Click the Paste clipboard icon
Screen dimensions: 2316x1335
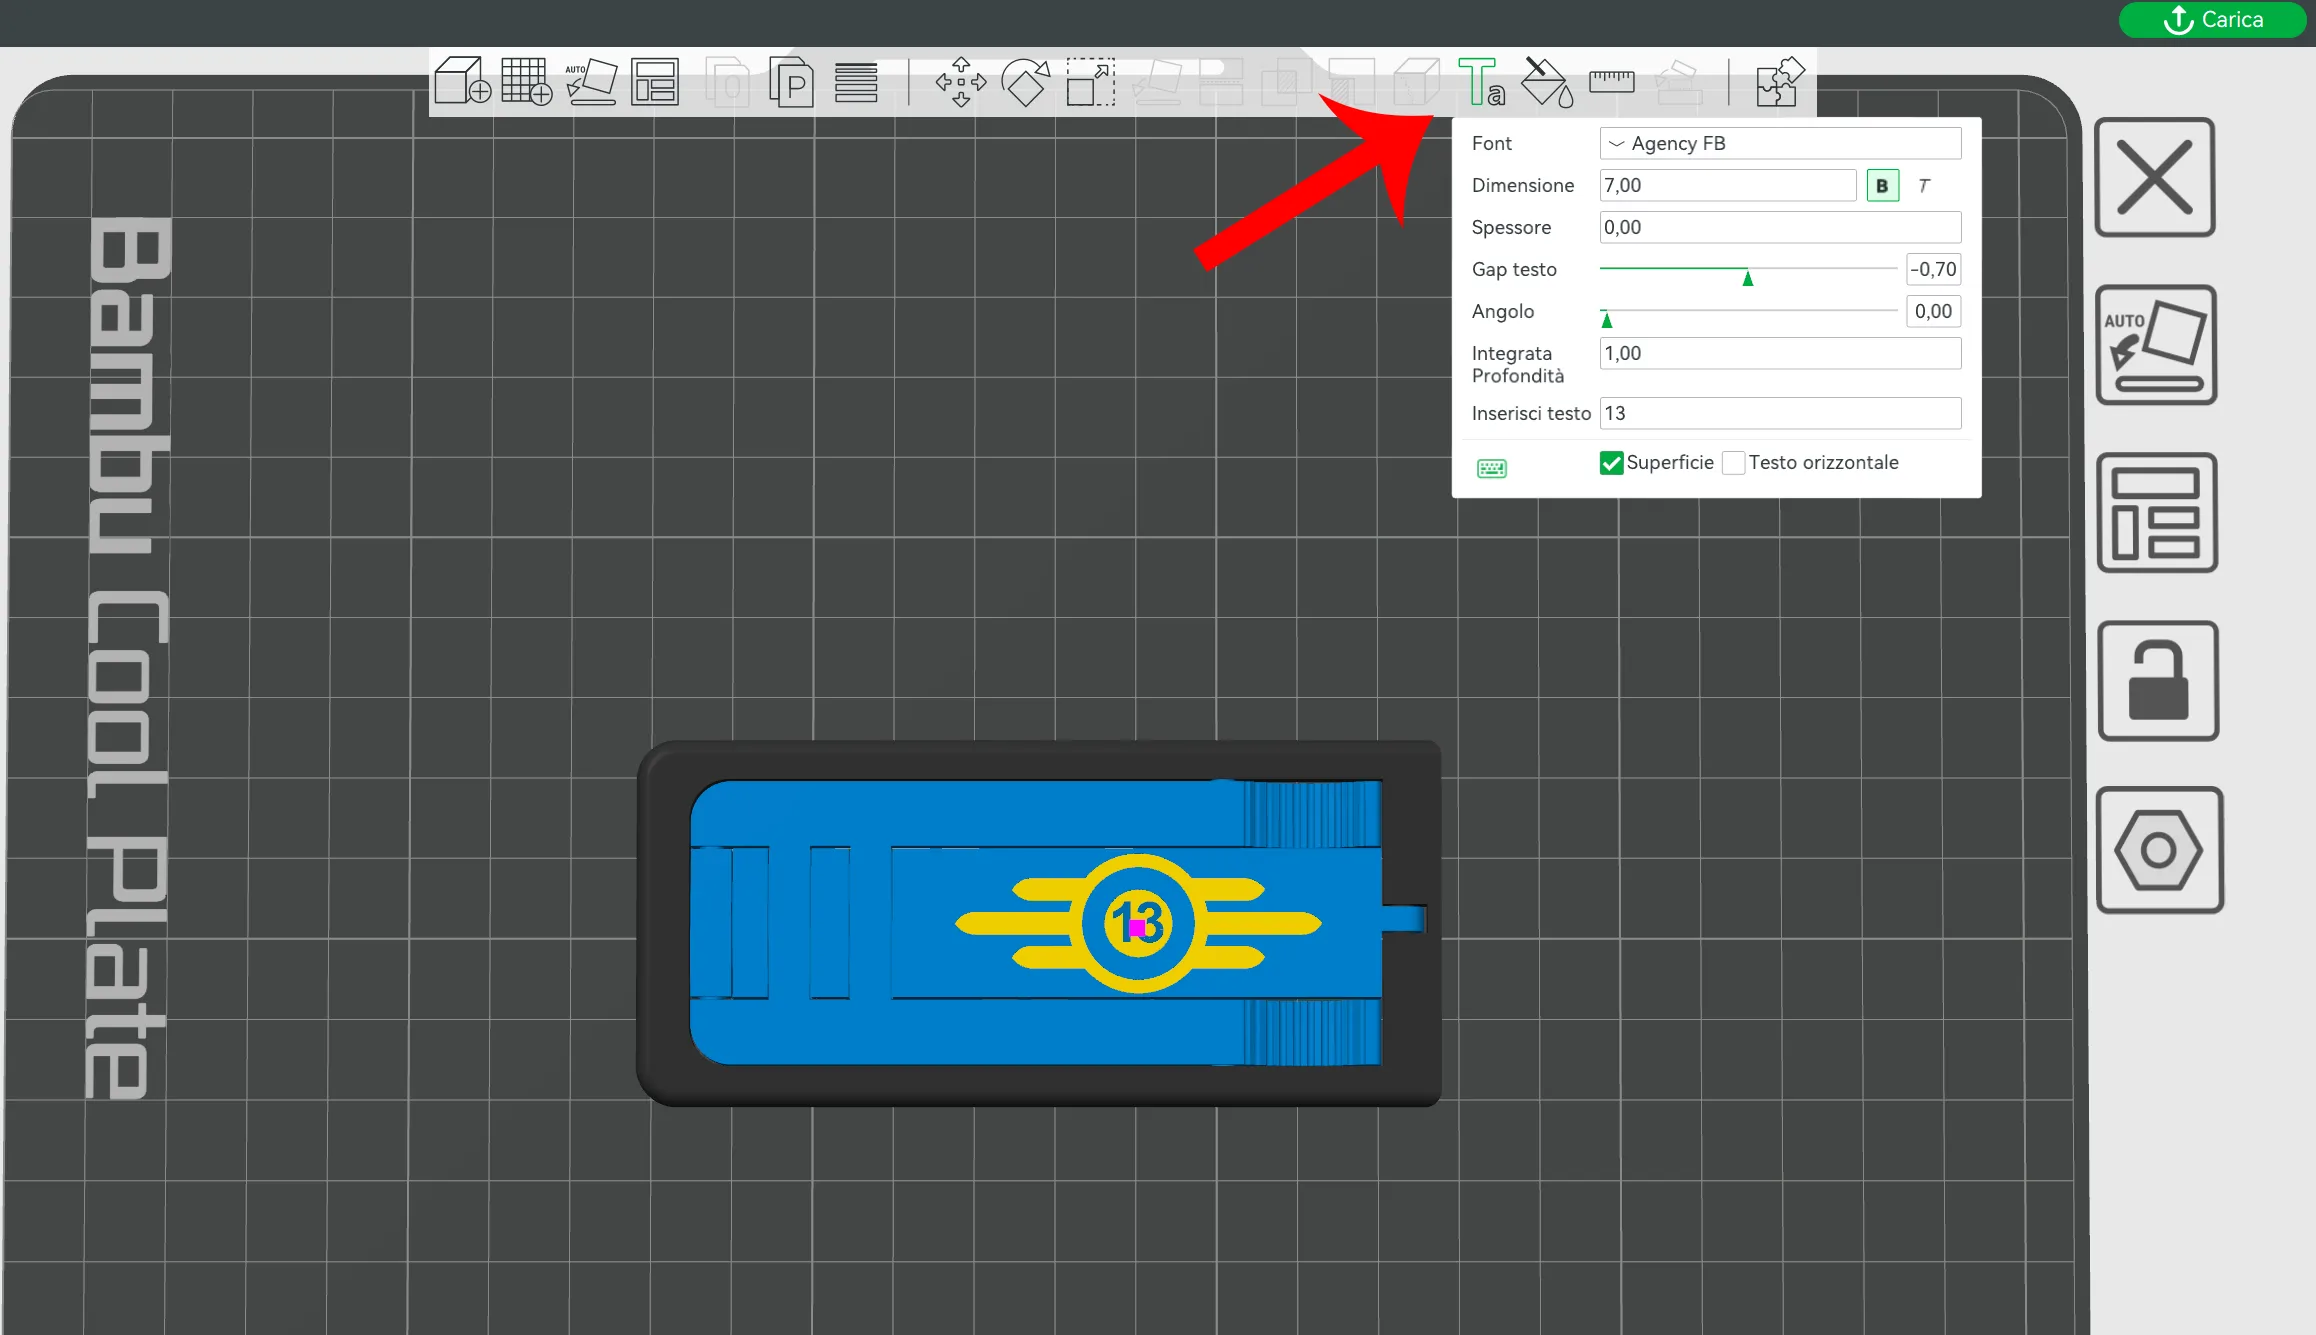[x=790, y=81]
